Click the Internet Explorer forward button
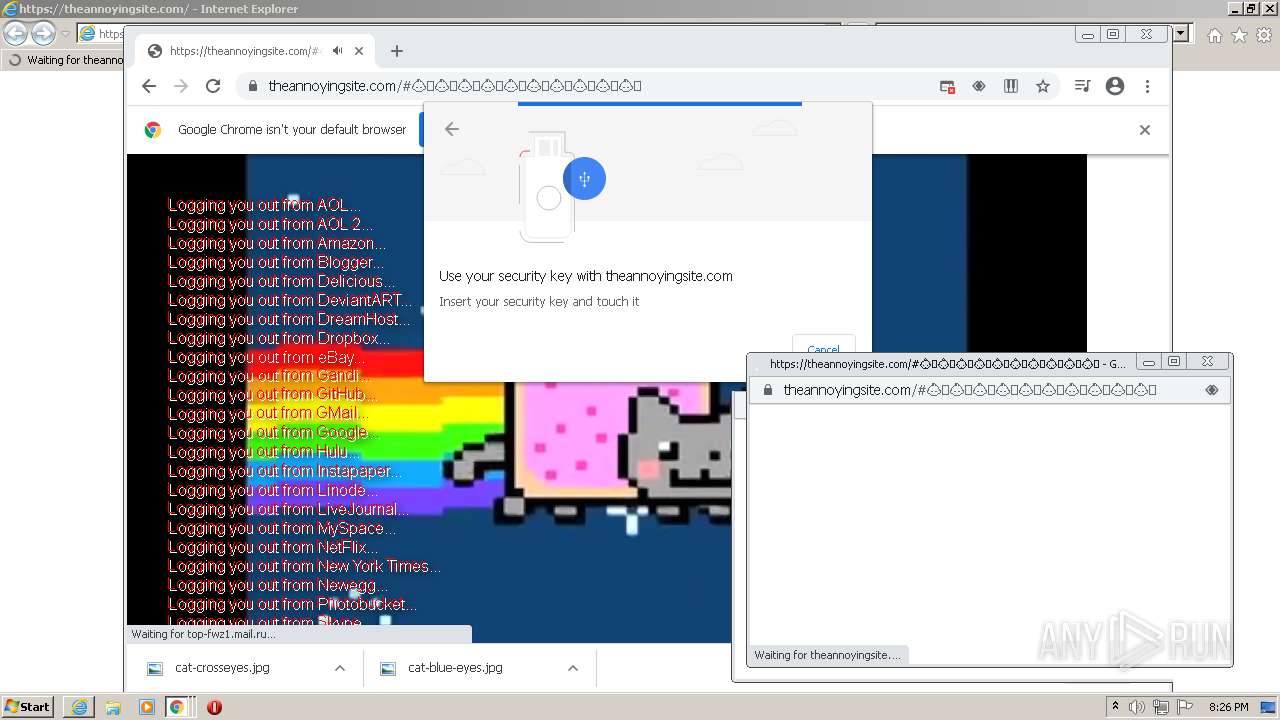Viewport: 1280px width, 720px height. click(x=43, y=33)
